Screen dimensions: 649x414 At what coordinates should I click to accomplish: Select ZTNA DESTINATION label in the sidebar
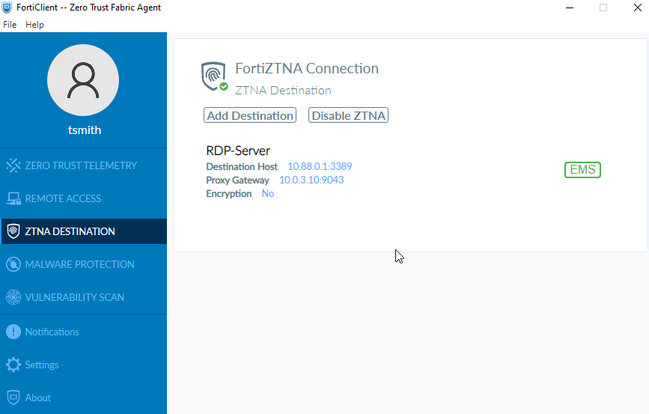pos(70,231)
